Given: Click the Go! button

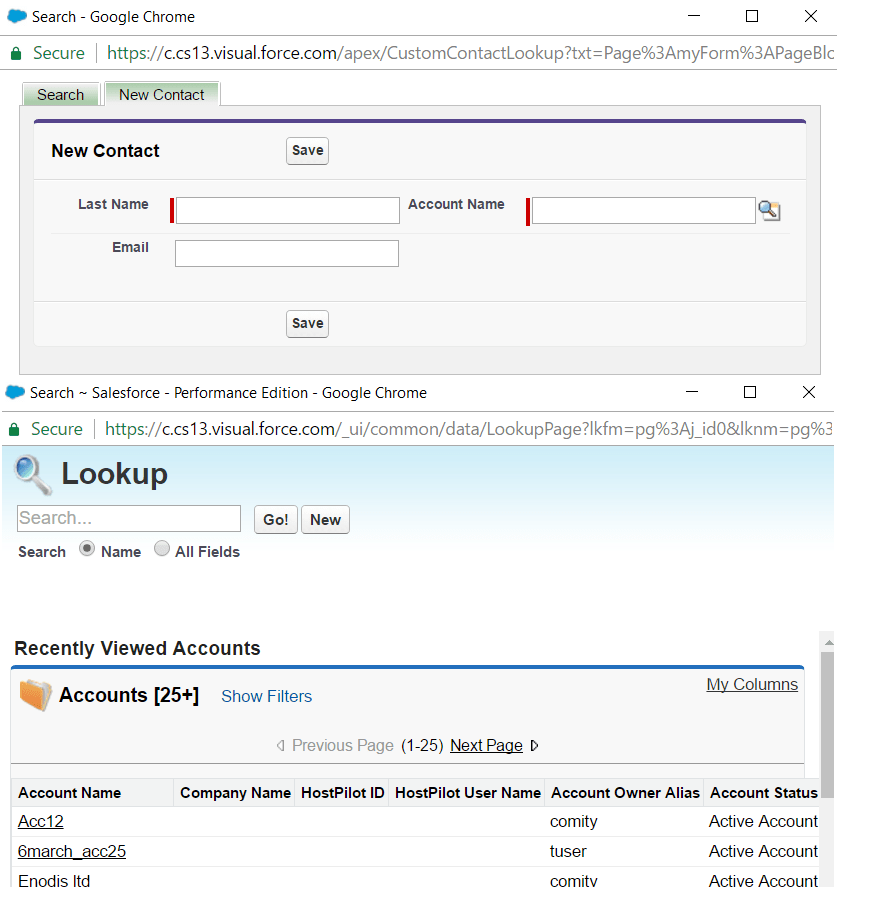Looking at the screenshot, I should pos(275,519).
